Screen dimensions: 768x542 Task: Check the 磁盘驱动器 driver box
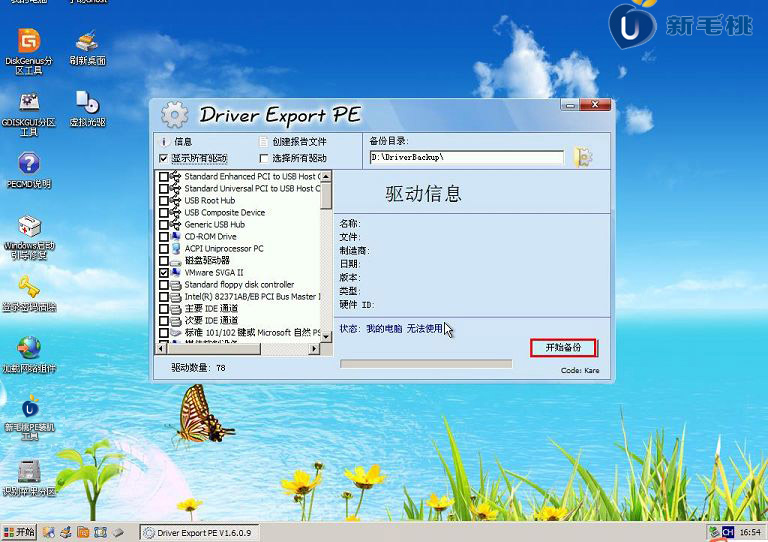pos(164,260)
